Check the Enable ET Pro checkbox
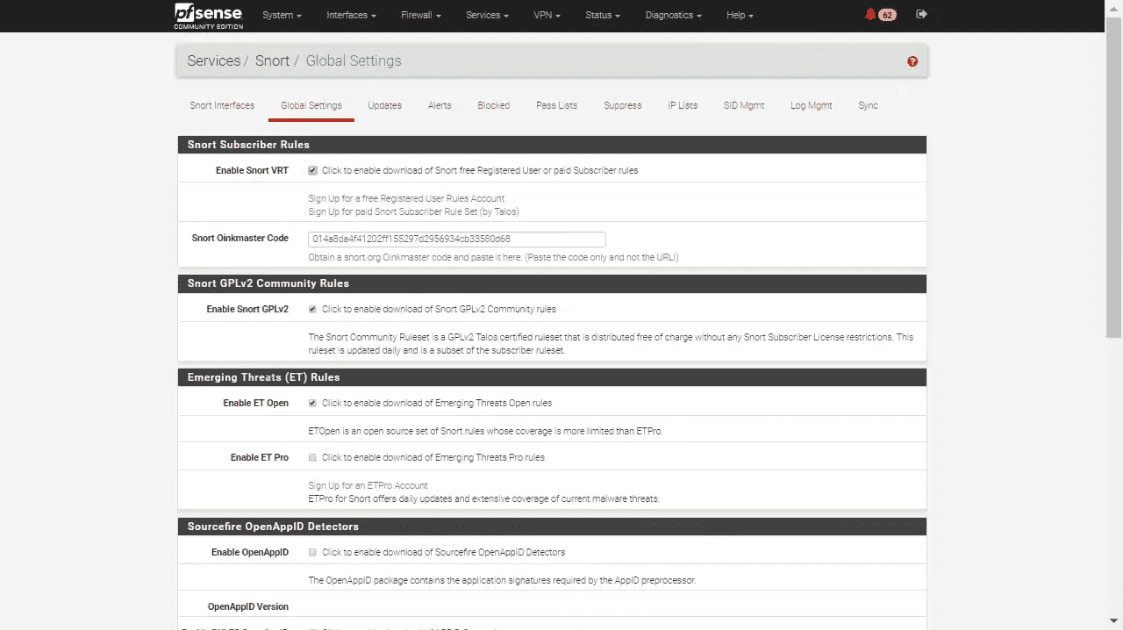This screenshot has height=630, width=1123. pyautogui.click(x=312, y=457)
